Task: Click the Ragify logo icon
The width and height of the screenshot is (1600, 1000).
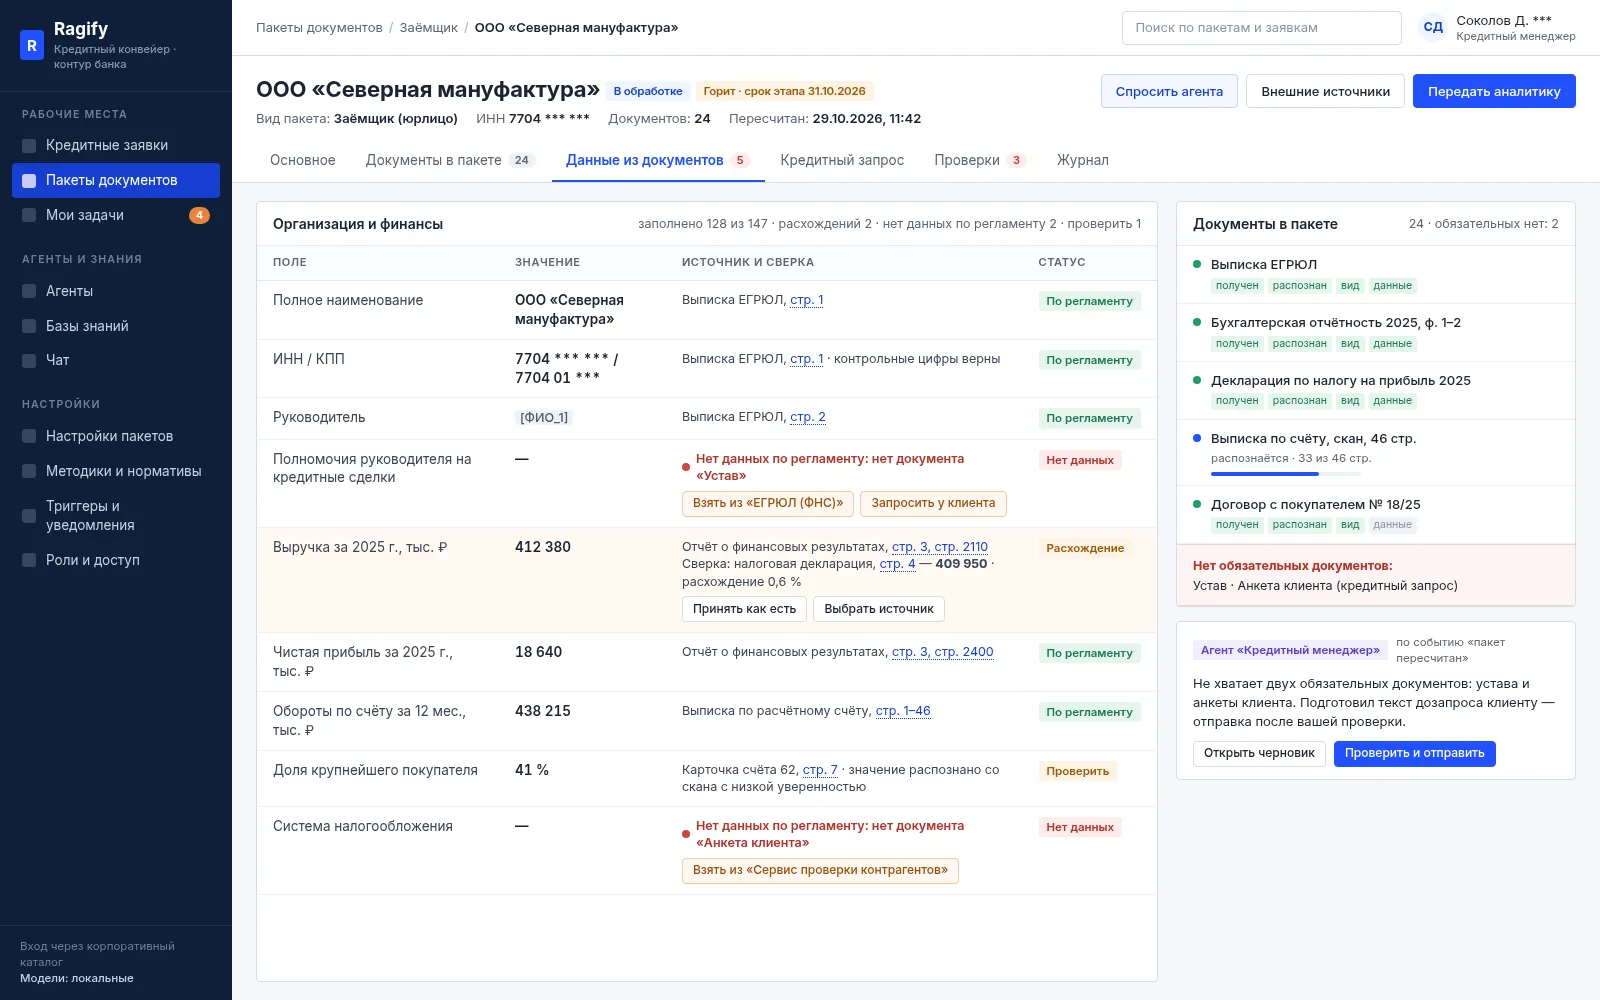Action: point(32,45)
